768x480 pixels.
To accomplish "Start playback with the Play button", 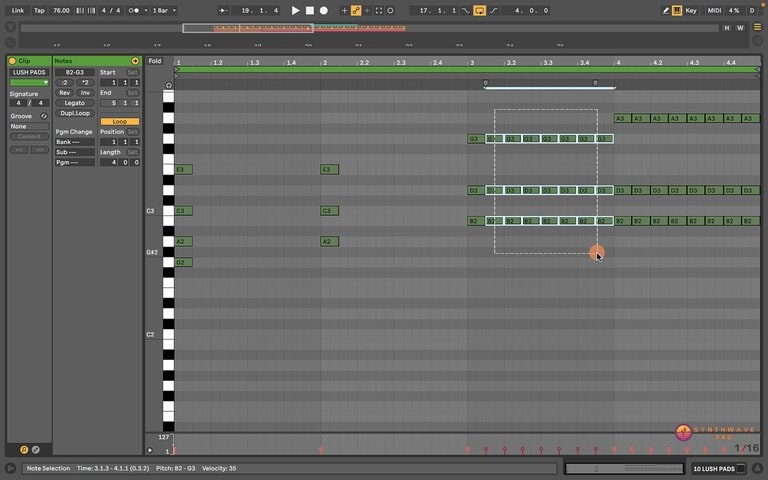I will coord(295,10).
